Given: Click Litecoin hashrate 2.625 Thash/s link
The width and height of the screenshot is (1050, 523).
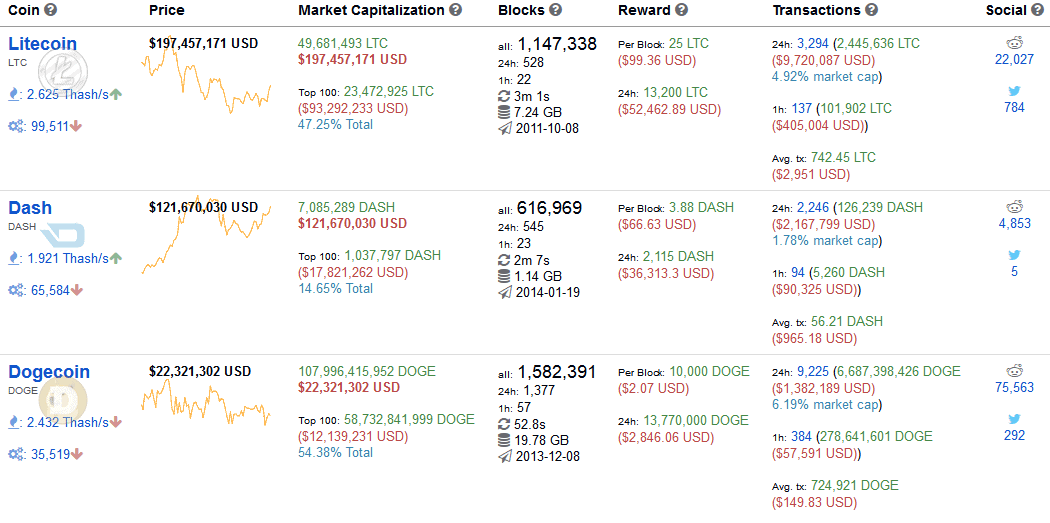Looking at the screenshot, I should click(x=68, y=94).
